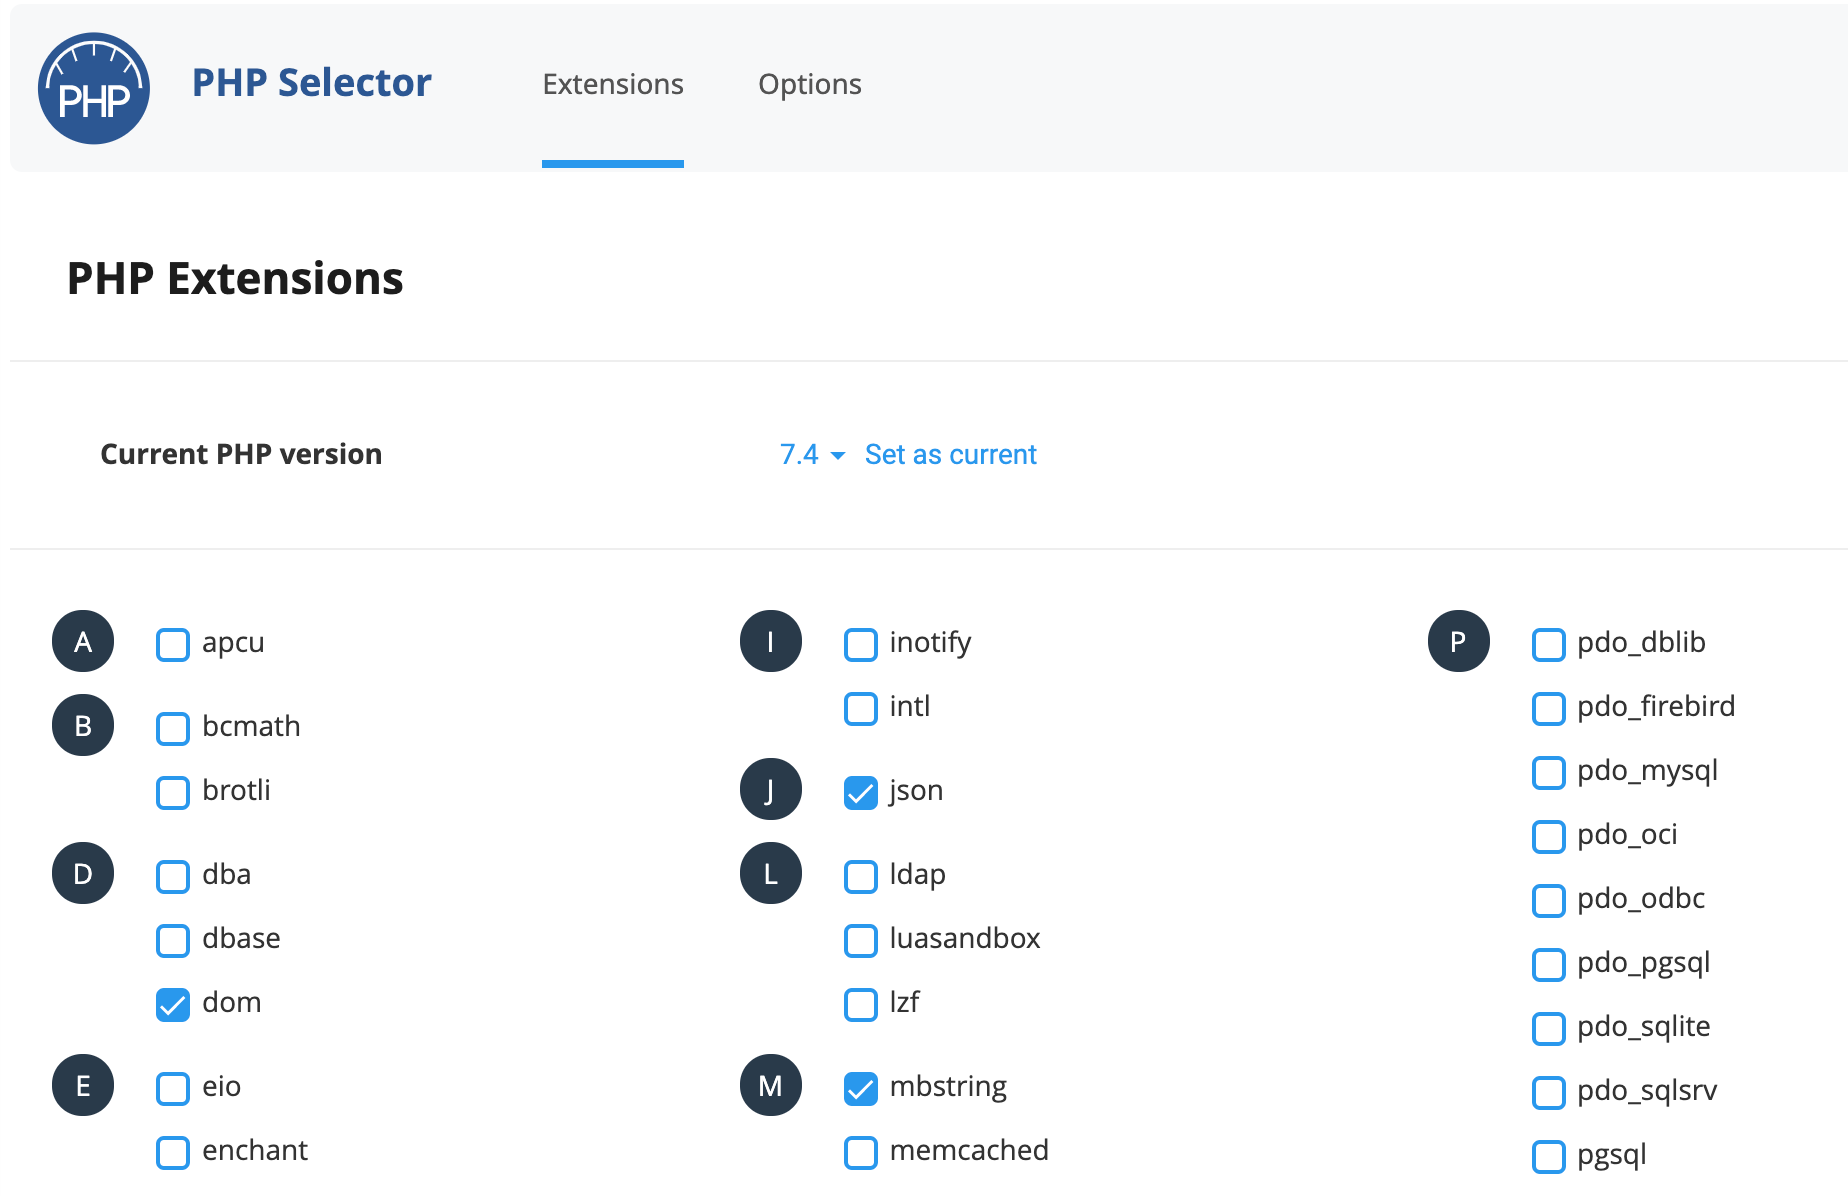Click the letter J section badge

click(770, 790)
